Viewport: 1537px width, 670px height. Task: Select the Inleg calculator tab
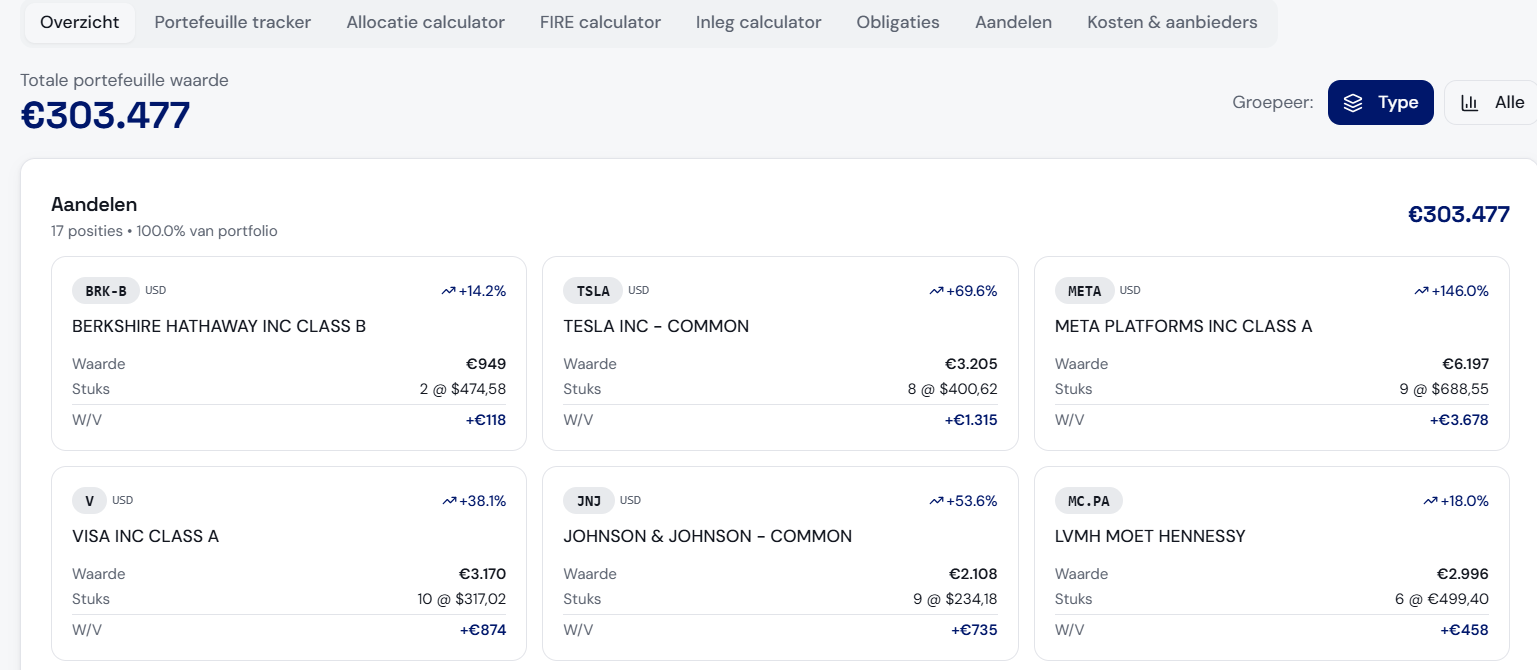pos(758,22)
